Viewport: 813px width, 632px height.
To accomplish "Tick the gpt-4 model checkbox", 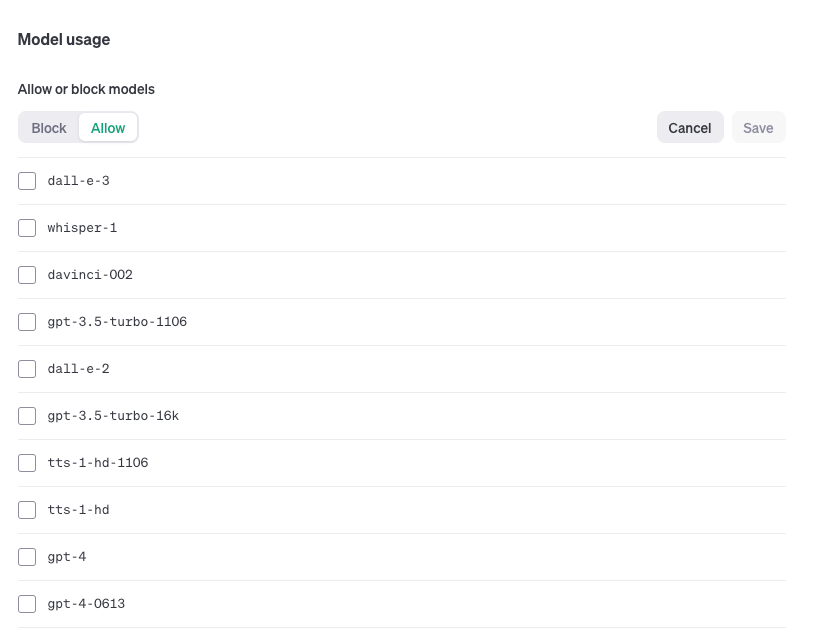I will (x=27, y=557).
